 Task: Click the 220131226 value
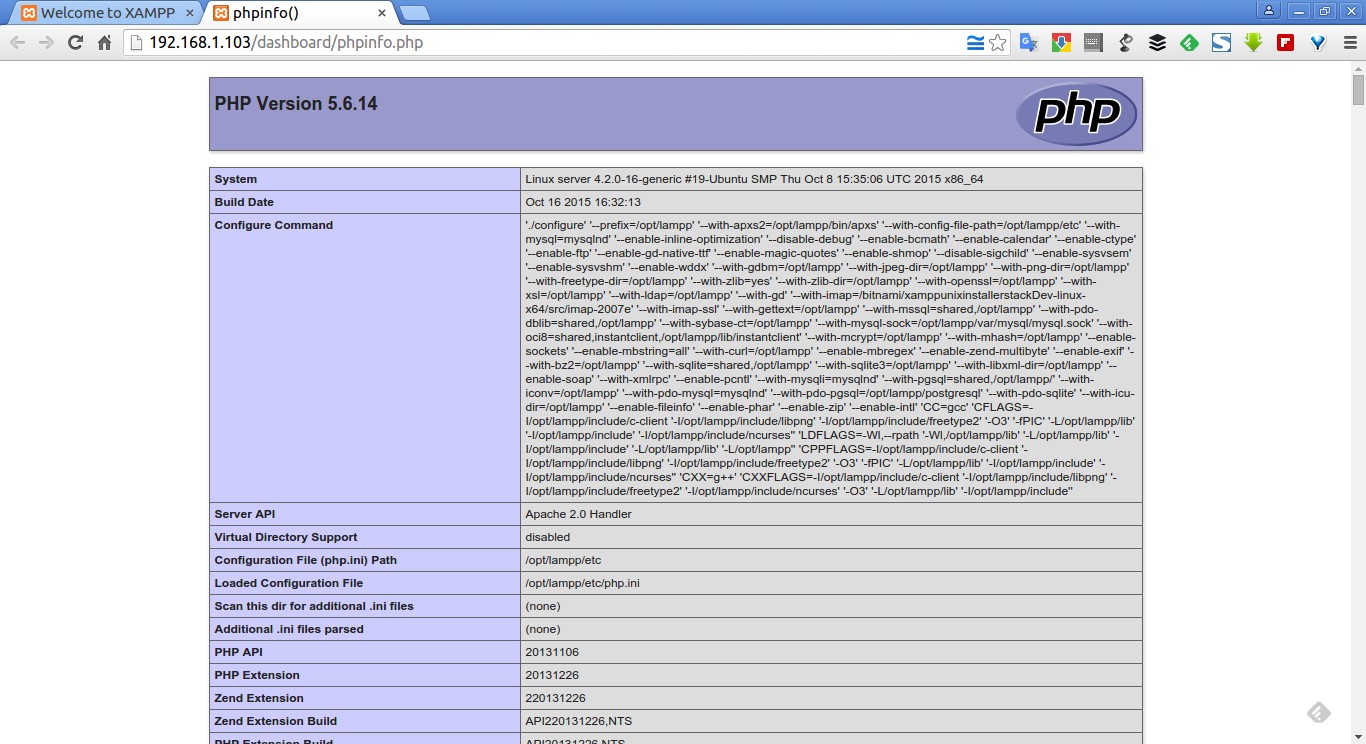click(555, 698)
